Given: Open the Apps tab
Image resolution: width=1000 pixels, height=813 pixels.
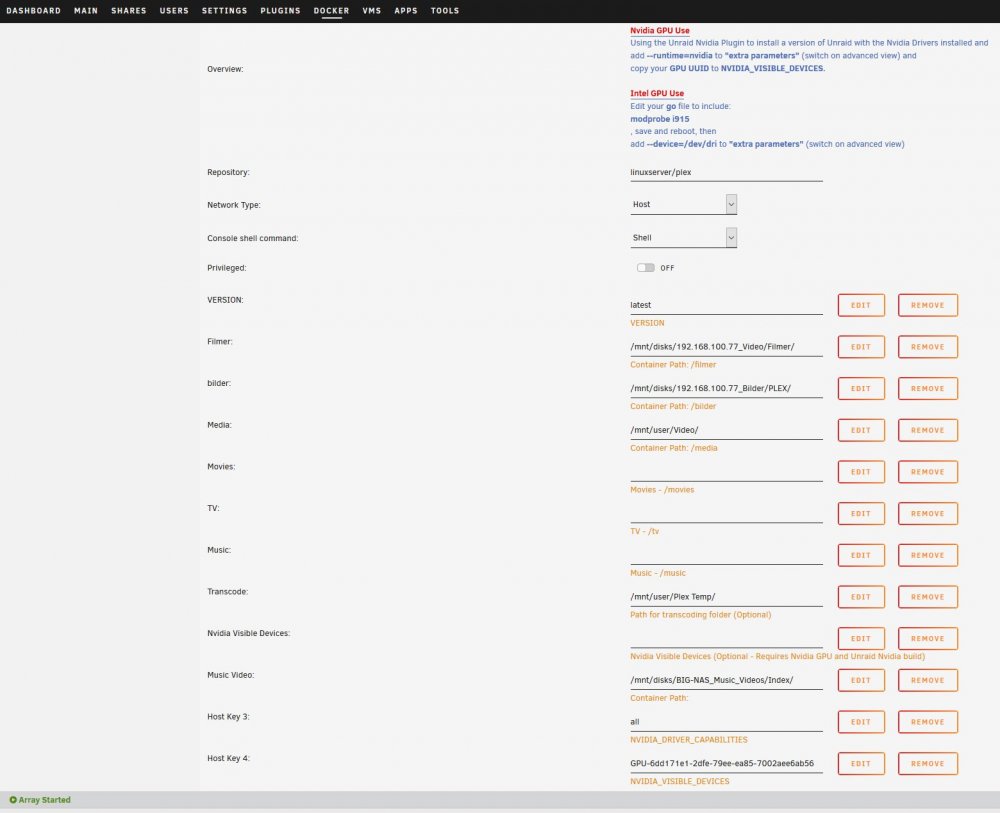Looking at the screenshot, I should [x=406, y=11].
